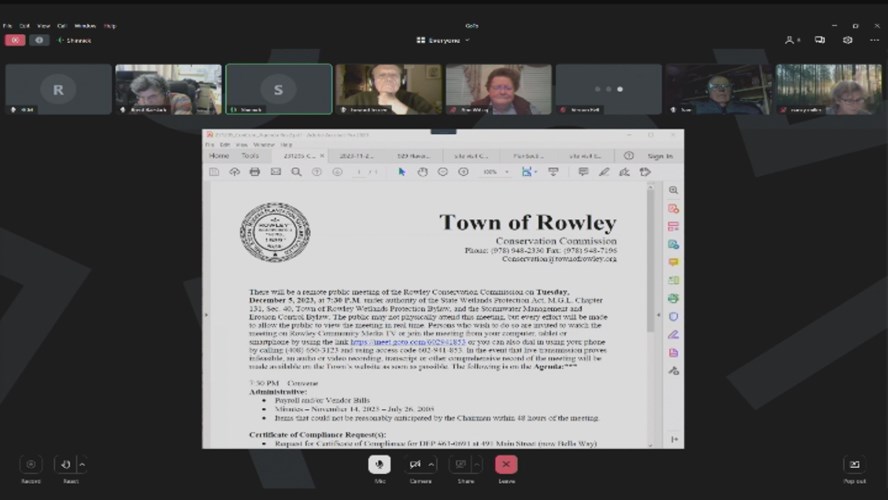Open the more options ellipsis icon
Screen dimensions: 888x500
click(874, 40)
